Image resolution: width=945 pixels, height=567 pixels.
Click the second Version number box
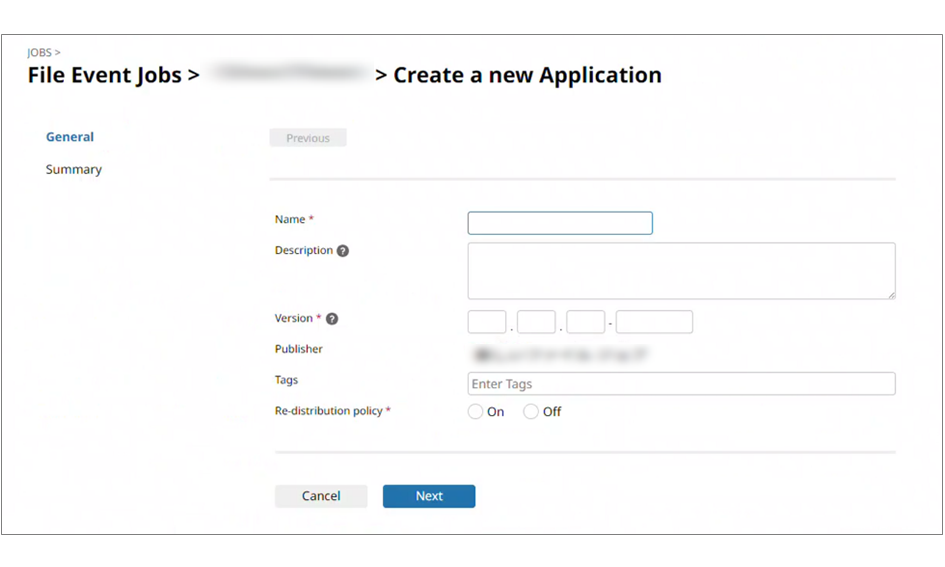pos(536,322)
